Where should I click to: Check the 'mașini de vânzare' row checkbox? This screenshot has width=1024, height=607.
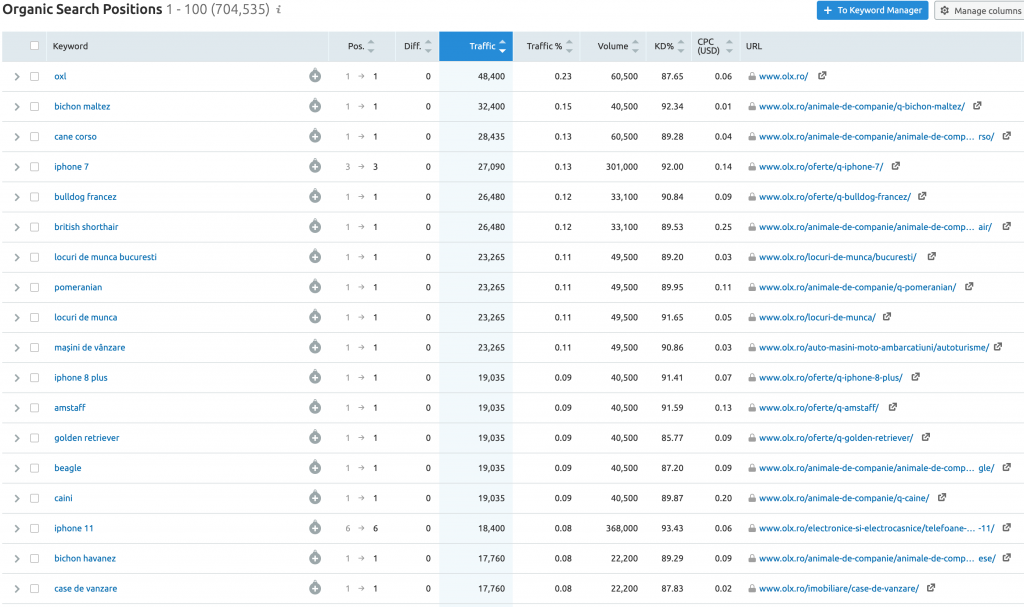pyautogui.click(x=35, y=348)
